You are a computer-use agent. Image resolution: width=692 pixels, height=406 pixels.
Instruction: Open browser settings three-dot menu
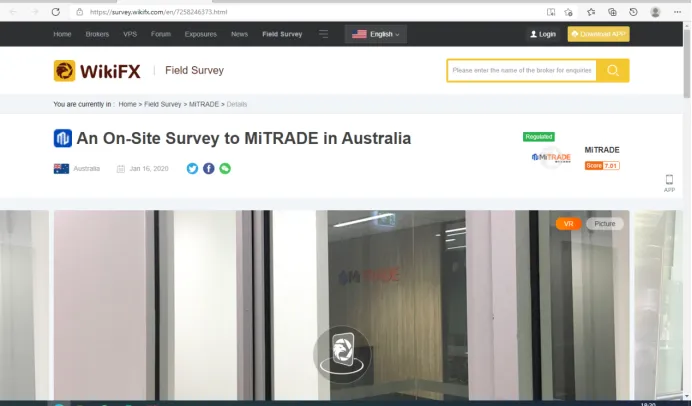click(x=677, y=12)
